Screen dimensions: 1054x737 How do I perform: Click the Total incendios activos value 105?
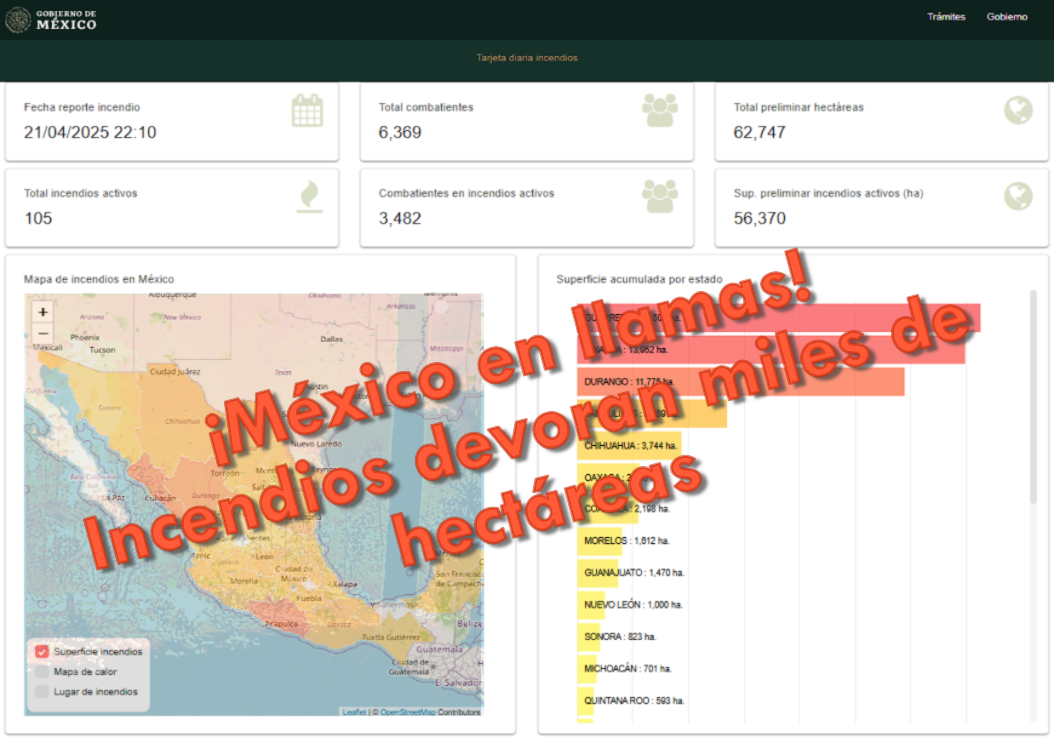tap(38, 219)
